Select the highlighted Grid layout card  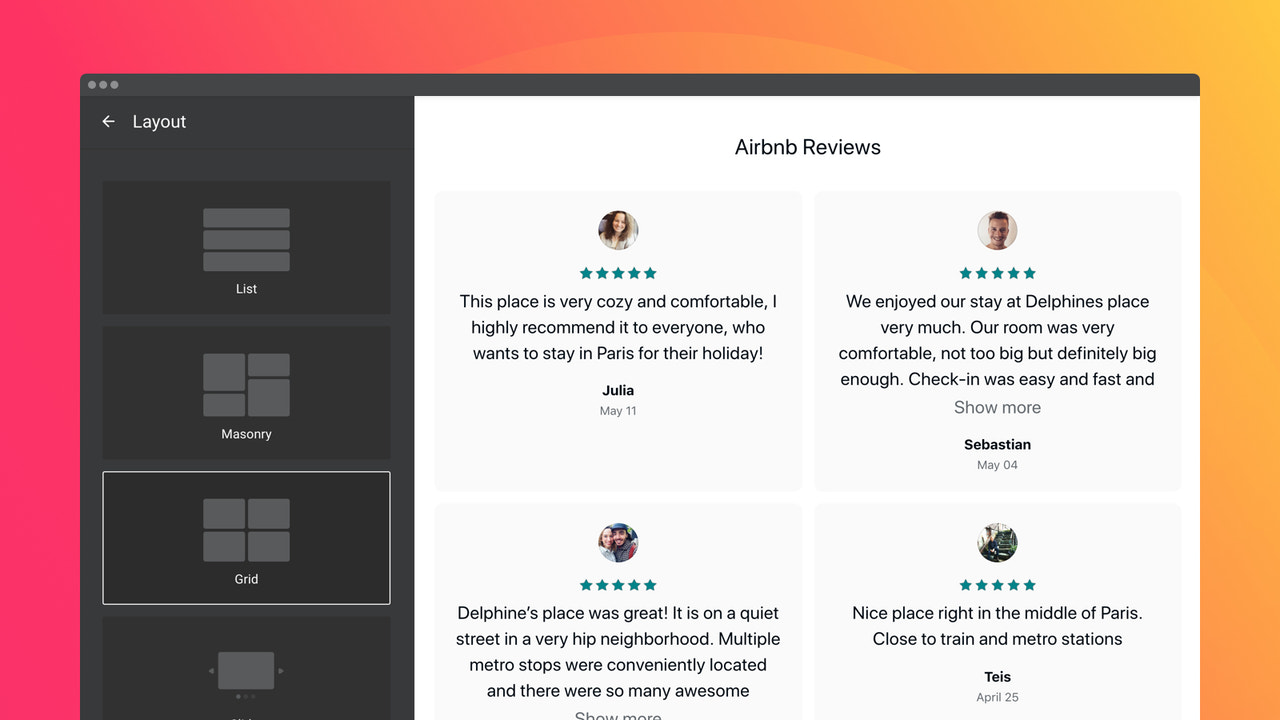[x=246, y=538]
